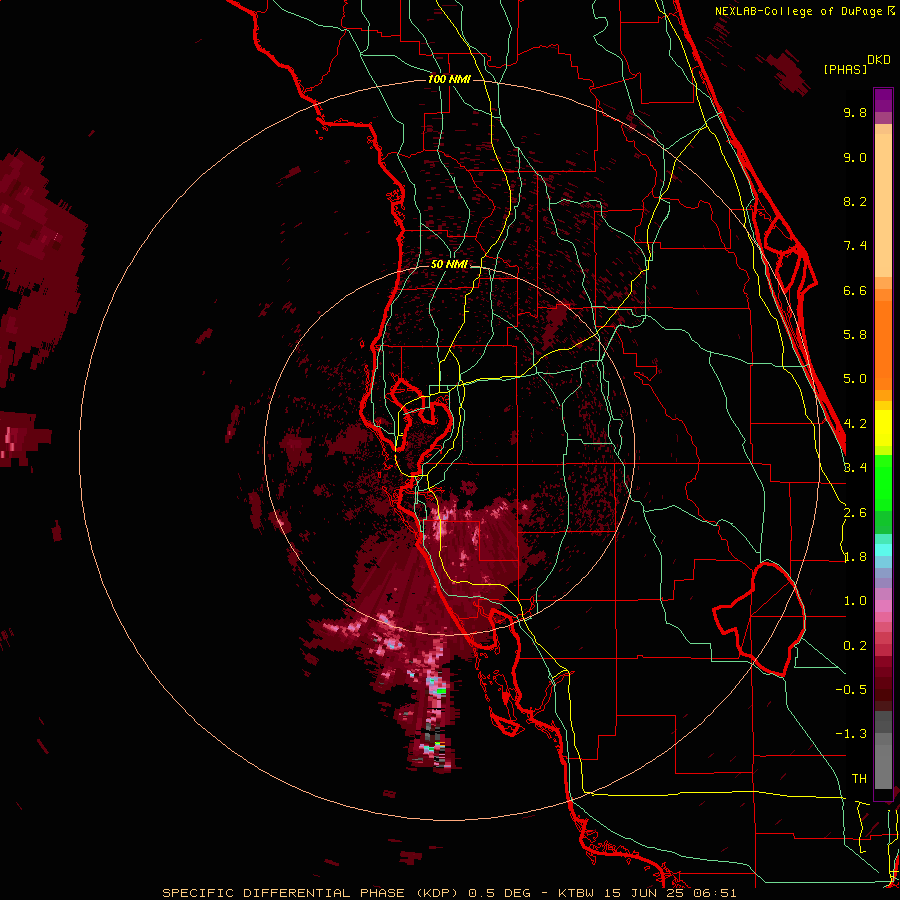
Task: Click the 7.4 value on color scale
Action: point(855,246)
